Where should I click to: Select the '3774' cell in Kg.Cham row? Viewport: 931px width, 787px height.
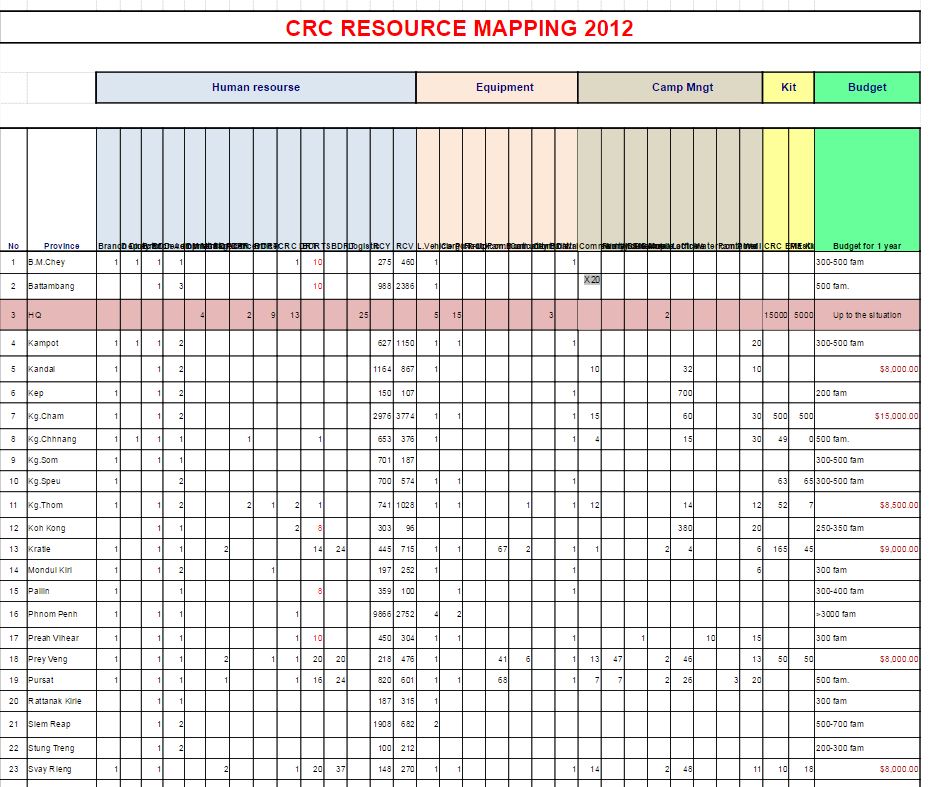406,416
